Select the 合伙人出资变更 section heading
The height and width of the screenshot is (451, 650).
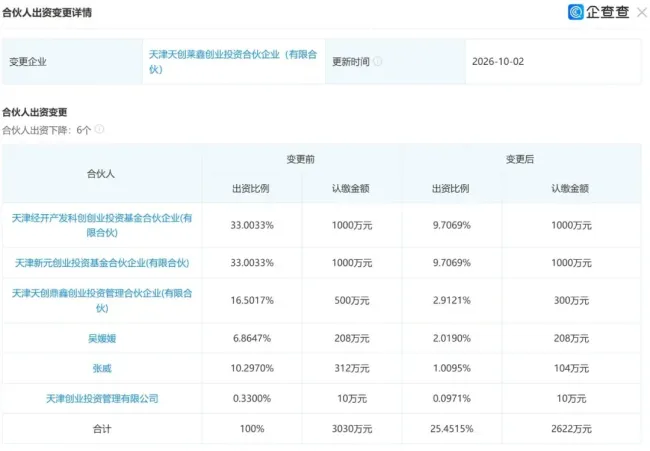click(x=34, y=112)
